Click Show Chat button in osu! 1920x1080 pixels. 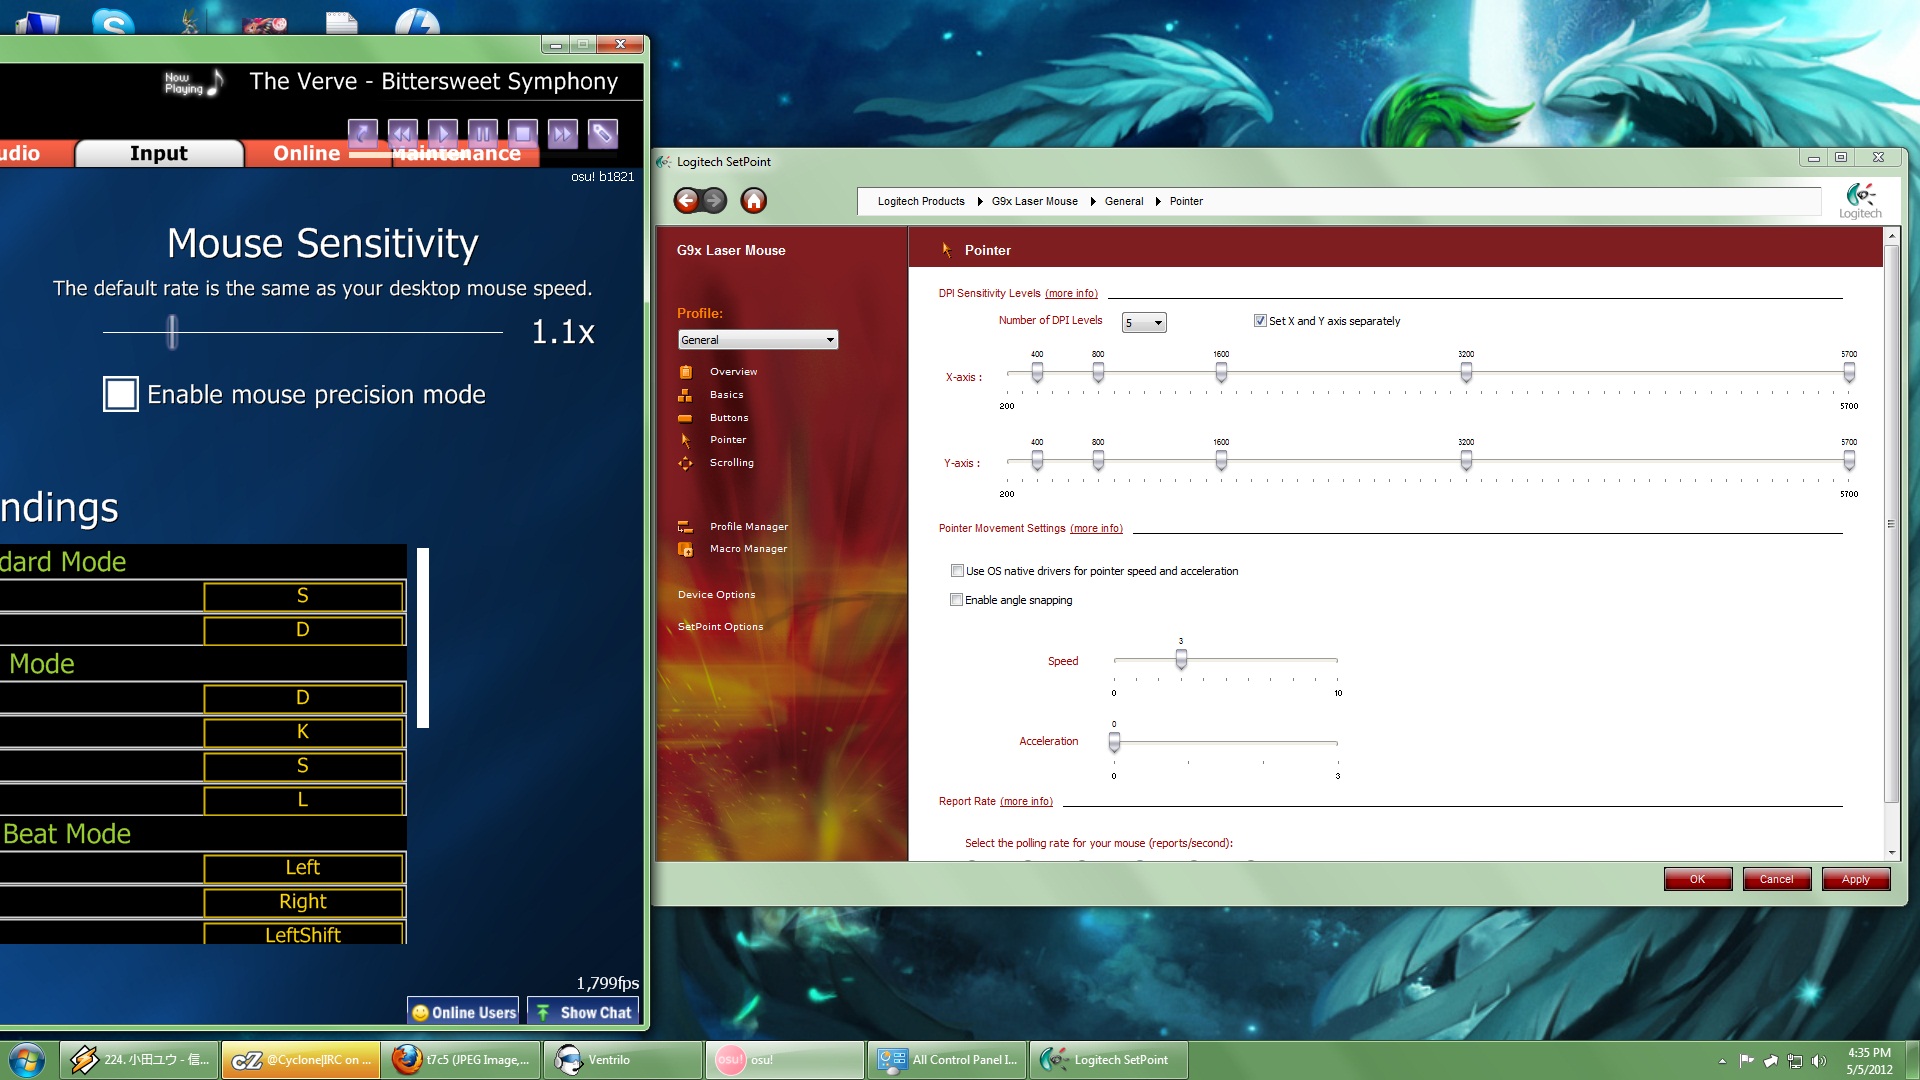point(583,1012)
